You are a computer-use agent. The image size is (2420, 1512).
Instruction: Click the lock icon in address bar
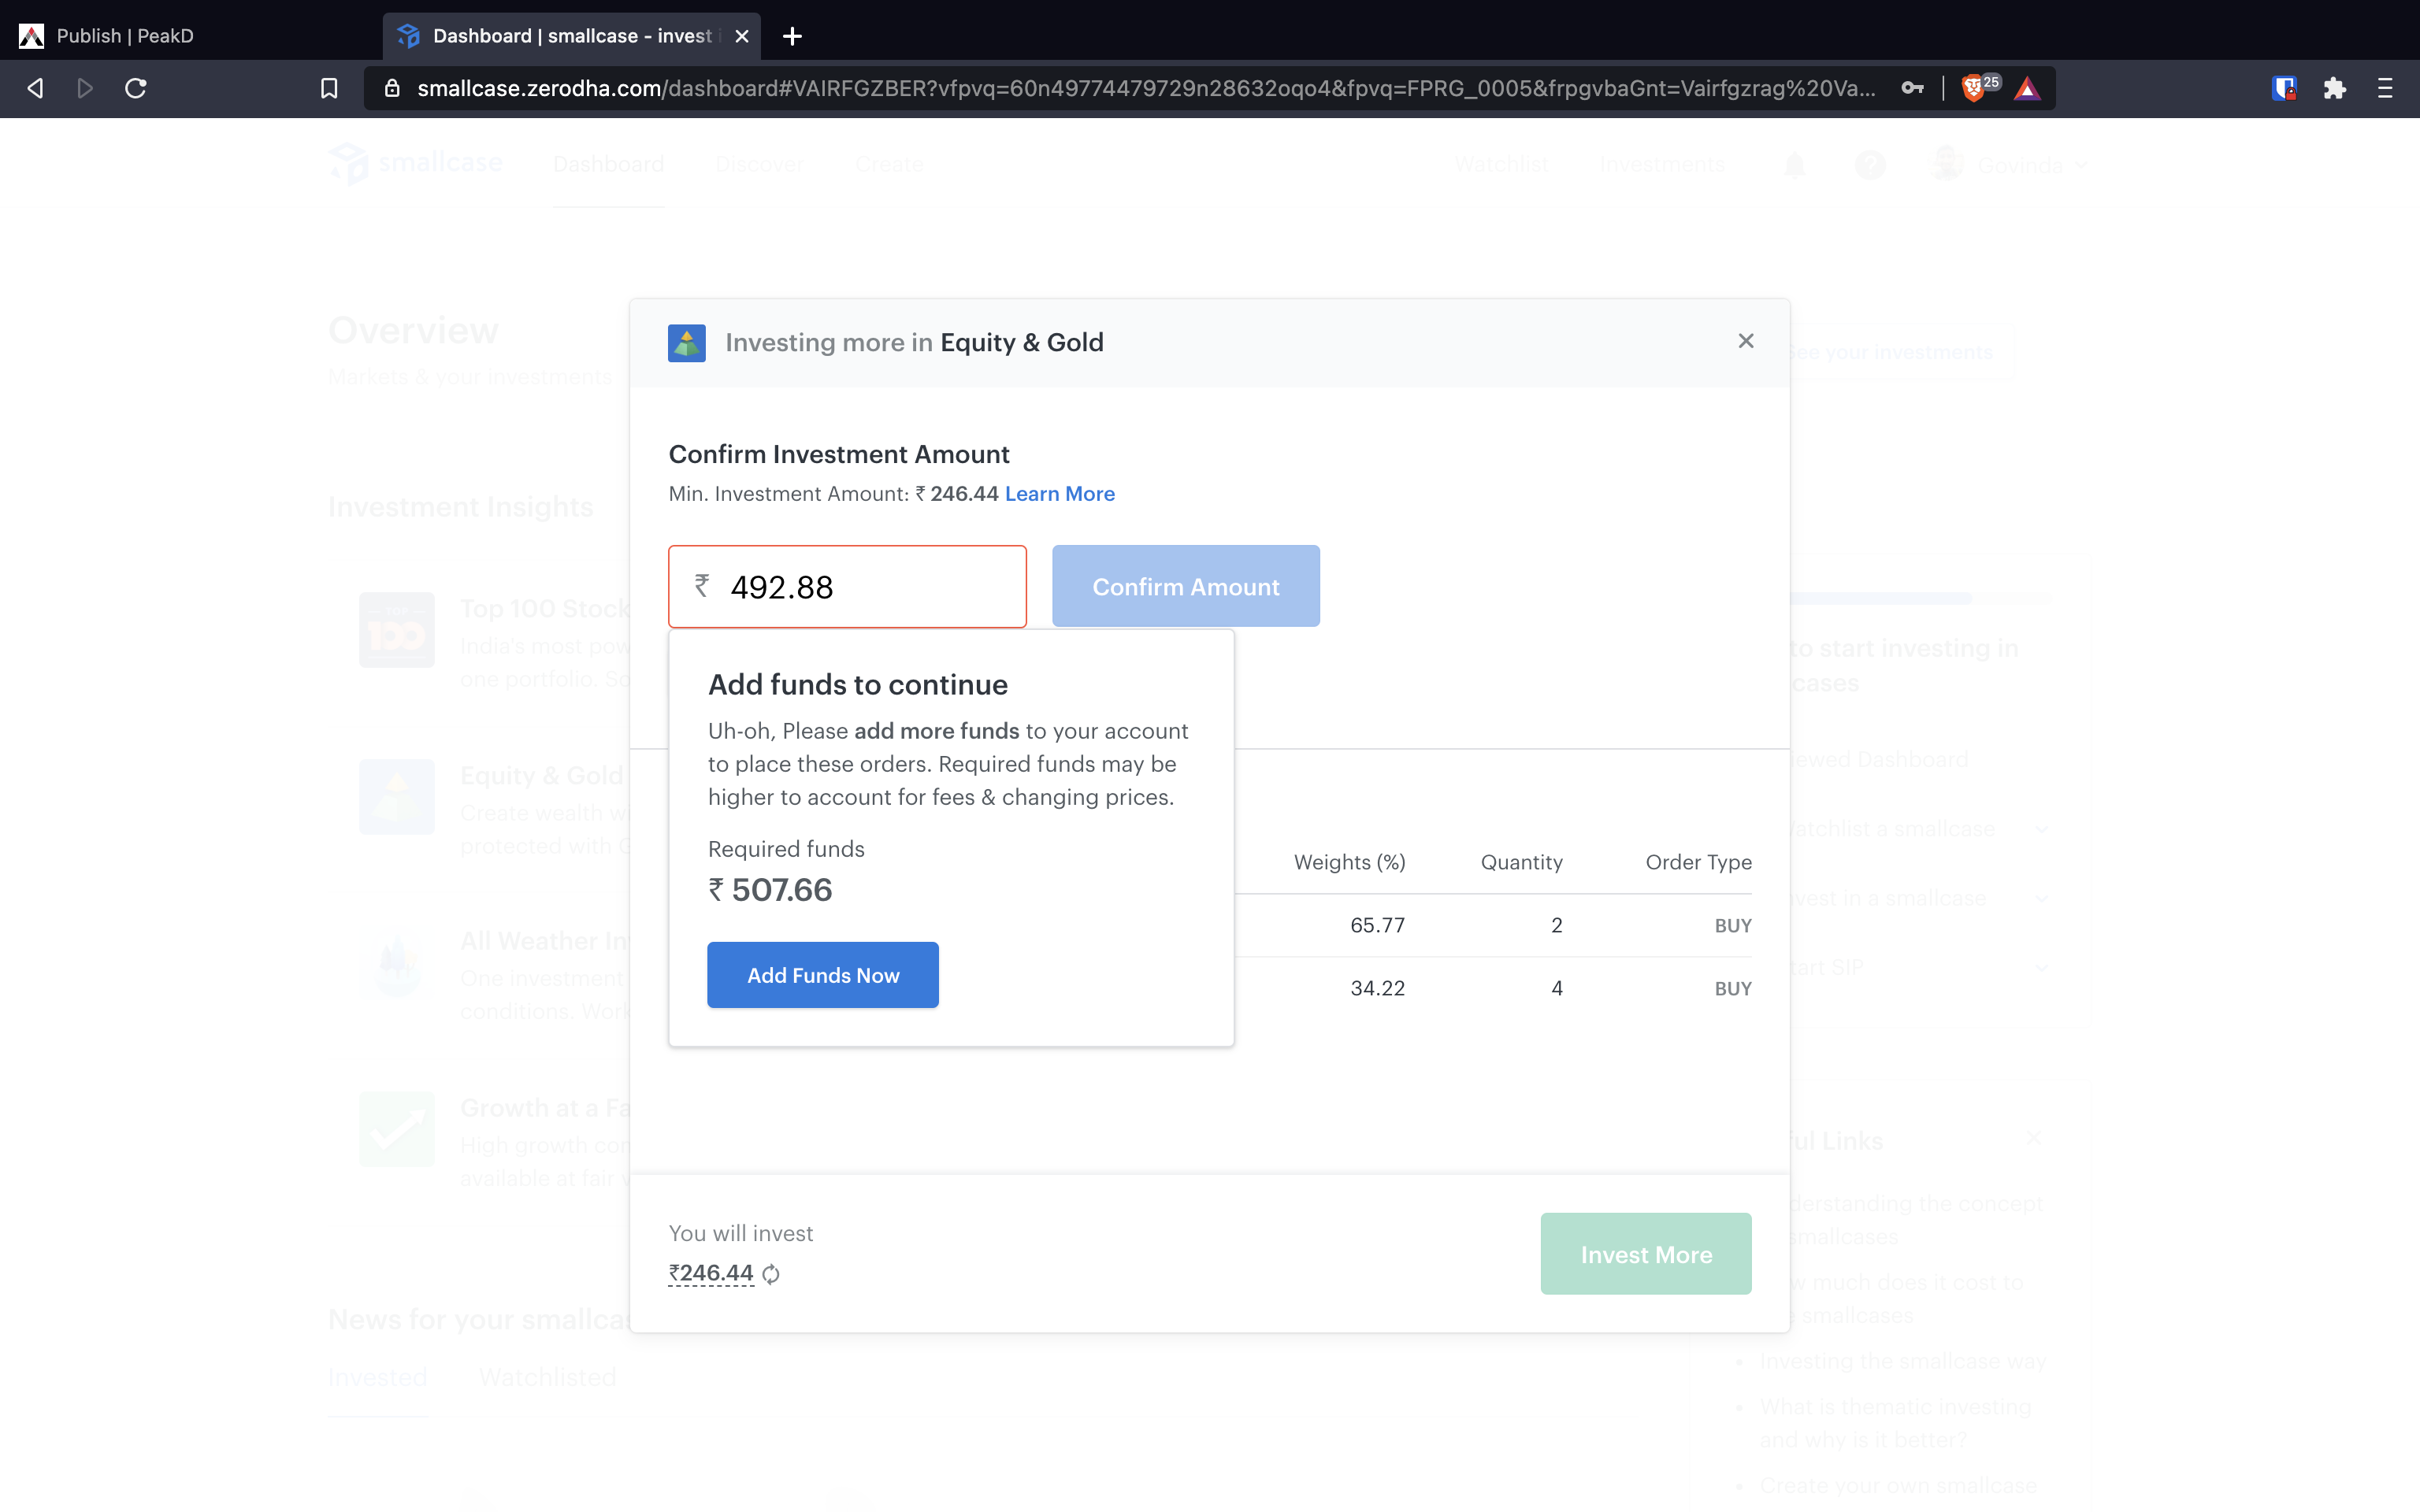tap(393, 89)
